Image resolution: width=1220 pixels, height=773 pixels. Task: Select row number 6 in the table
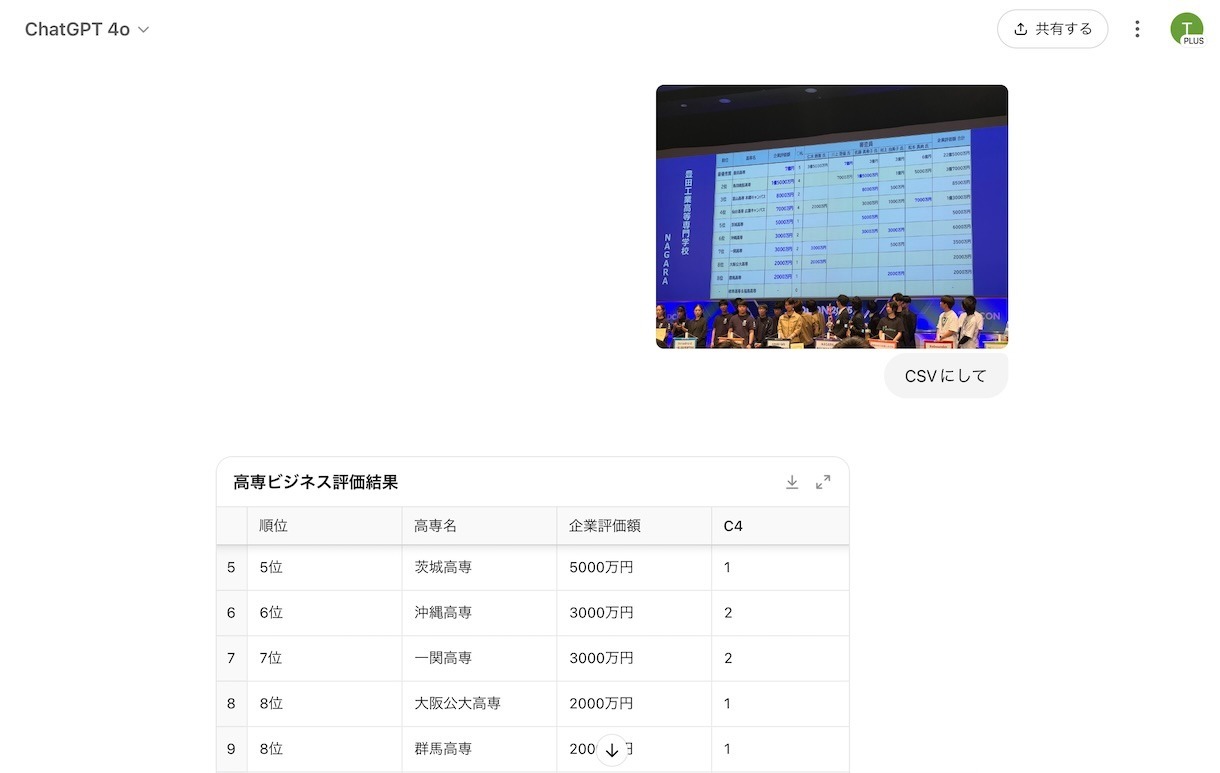tap(231, 612)
